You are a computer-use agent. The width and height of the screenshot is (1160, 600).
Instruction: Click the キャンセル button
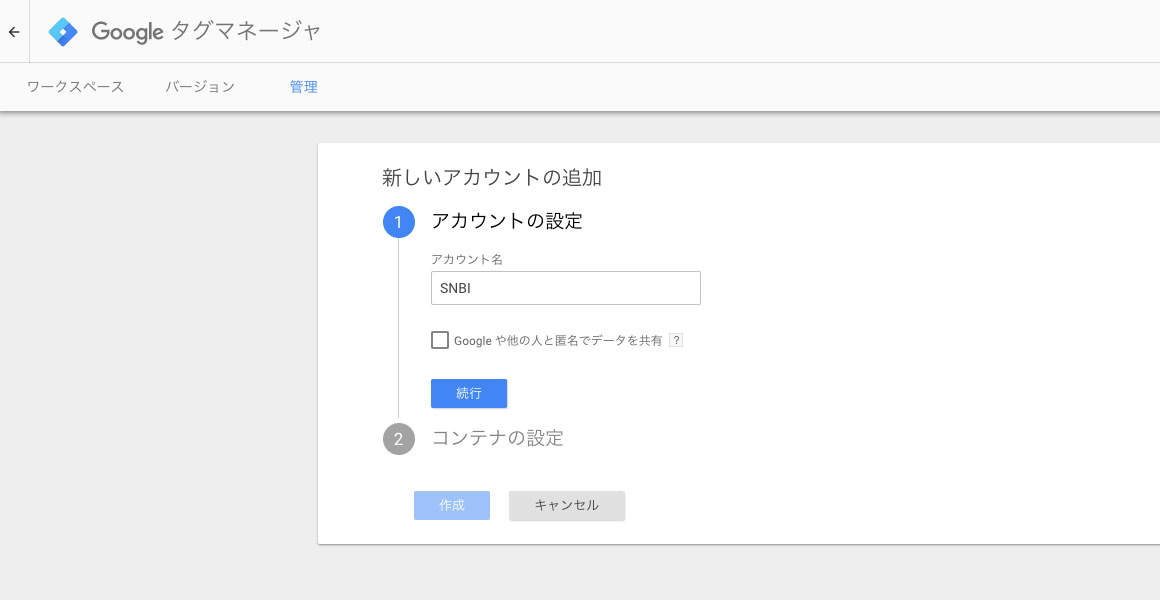click(x=567, y=506)
